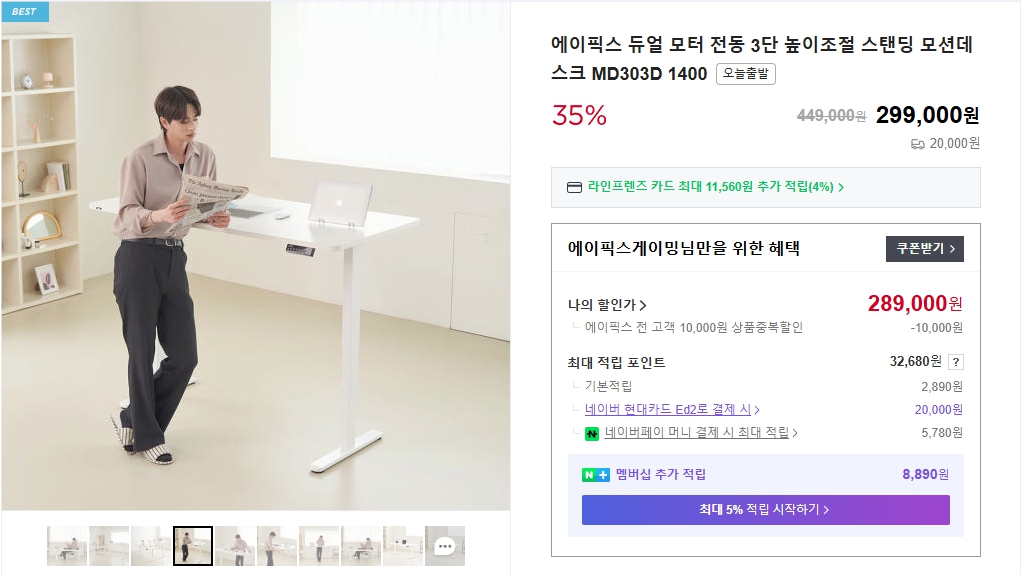The image size is (1022, 575).
Task: Click the question mark help icon
Action: pyautogui.click(x=956, y=362)
